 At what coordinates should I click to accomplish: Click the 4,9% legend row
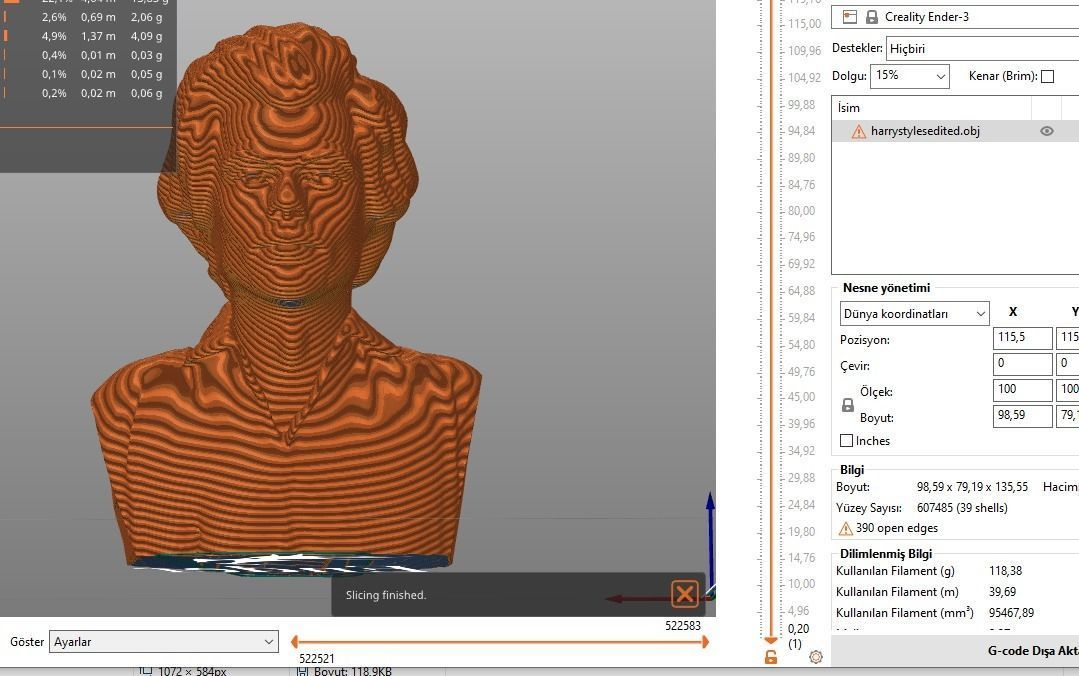tap(83, 36)
